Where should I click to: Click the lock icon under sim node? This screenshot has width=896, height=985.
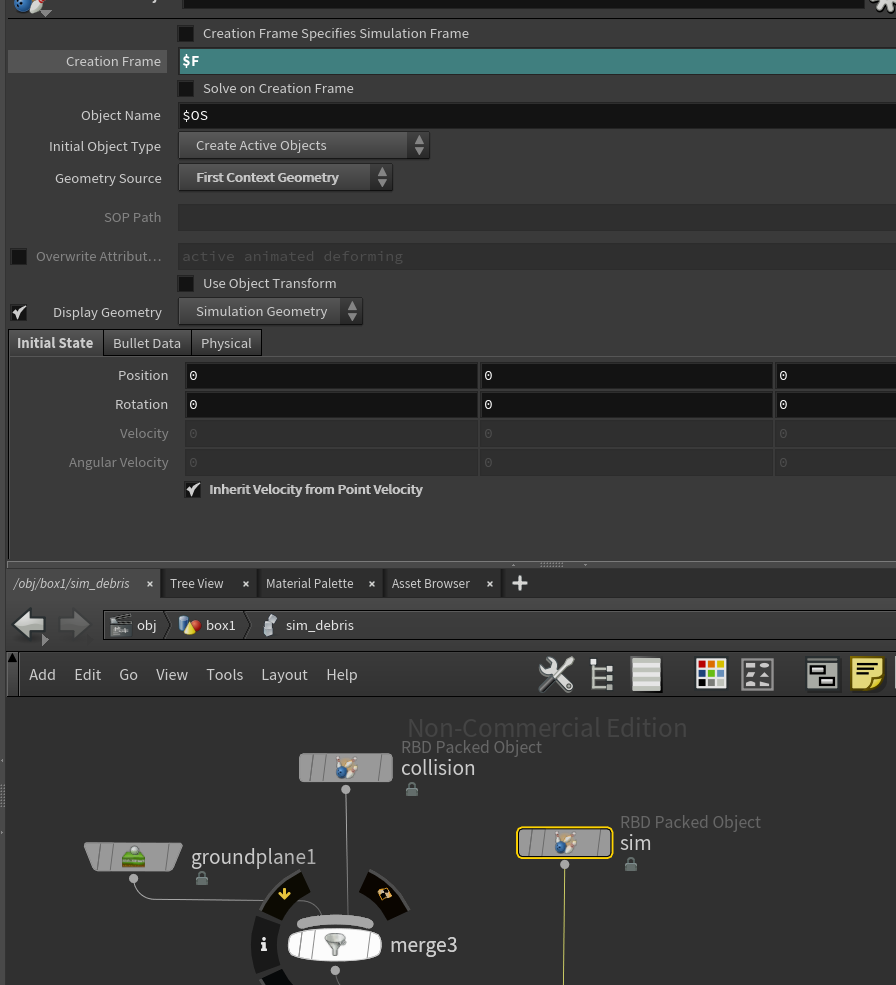pos(631,865)
